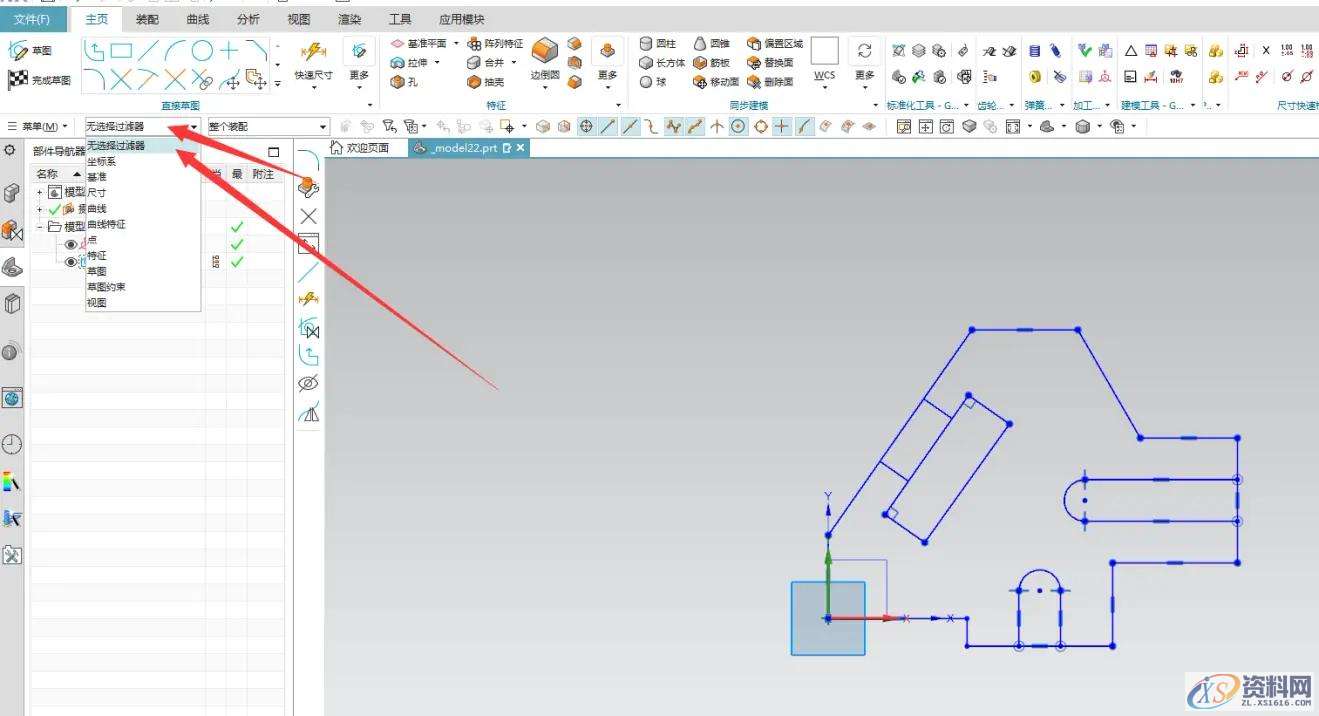Collapse the expanded 模型 folder tree node
Screen dimensions: 1319x716
click(40, 227)
